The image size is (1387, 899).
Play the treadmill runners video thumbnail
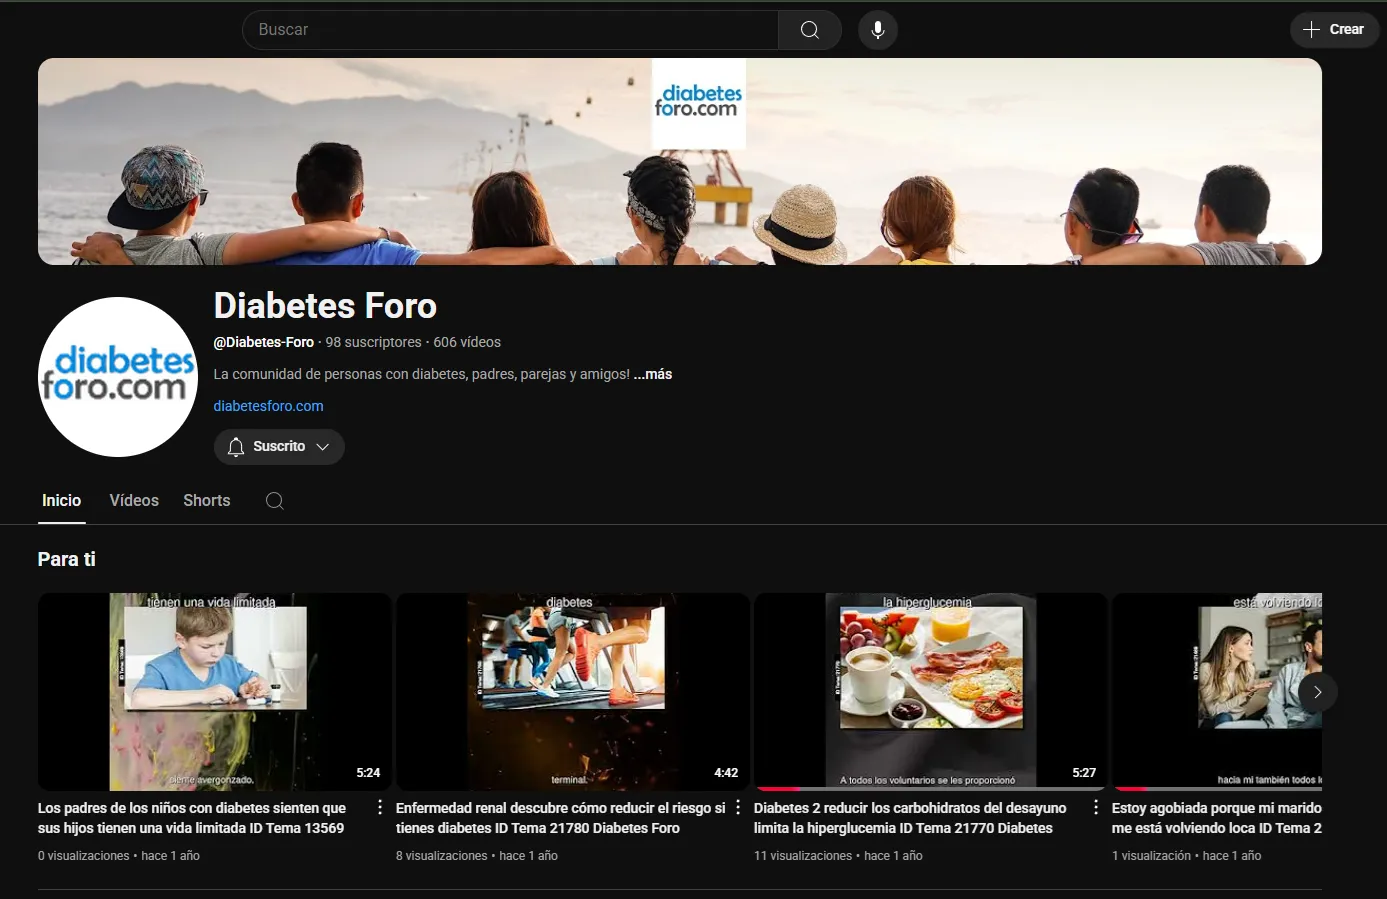point(572,692)
